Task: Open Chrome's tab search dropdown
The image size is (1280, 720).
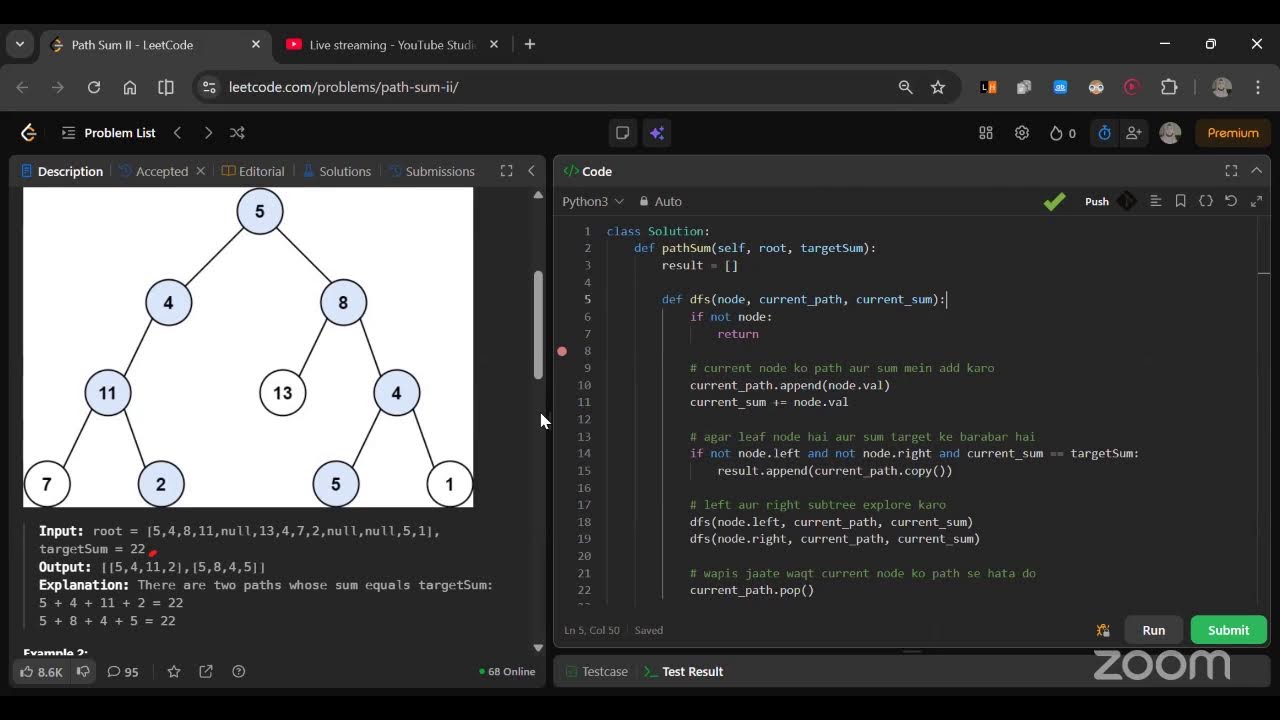Action: (x=20, y=45)
